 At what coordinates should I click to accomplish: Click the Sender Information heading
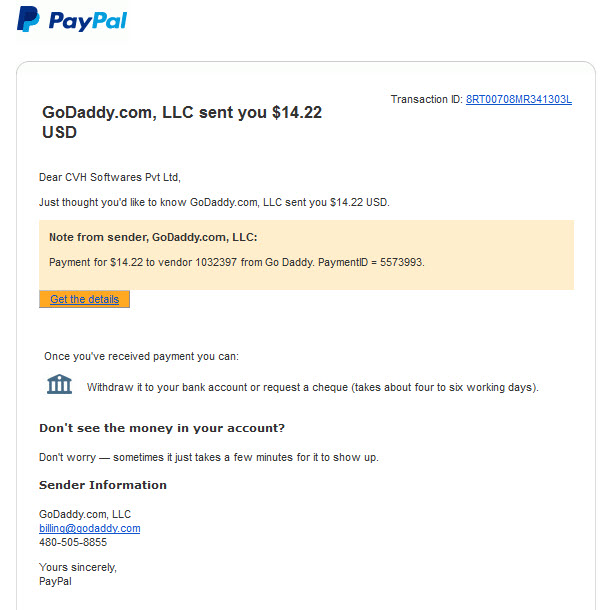(103, 485)
